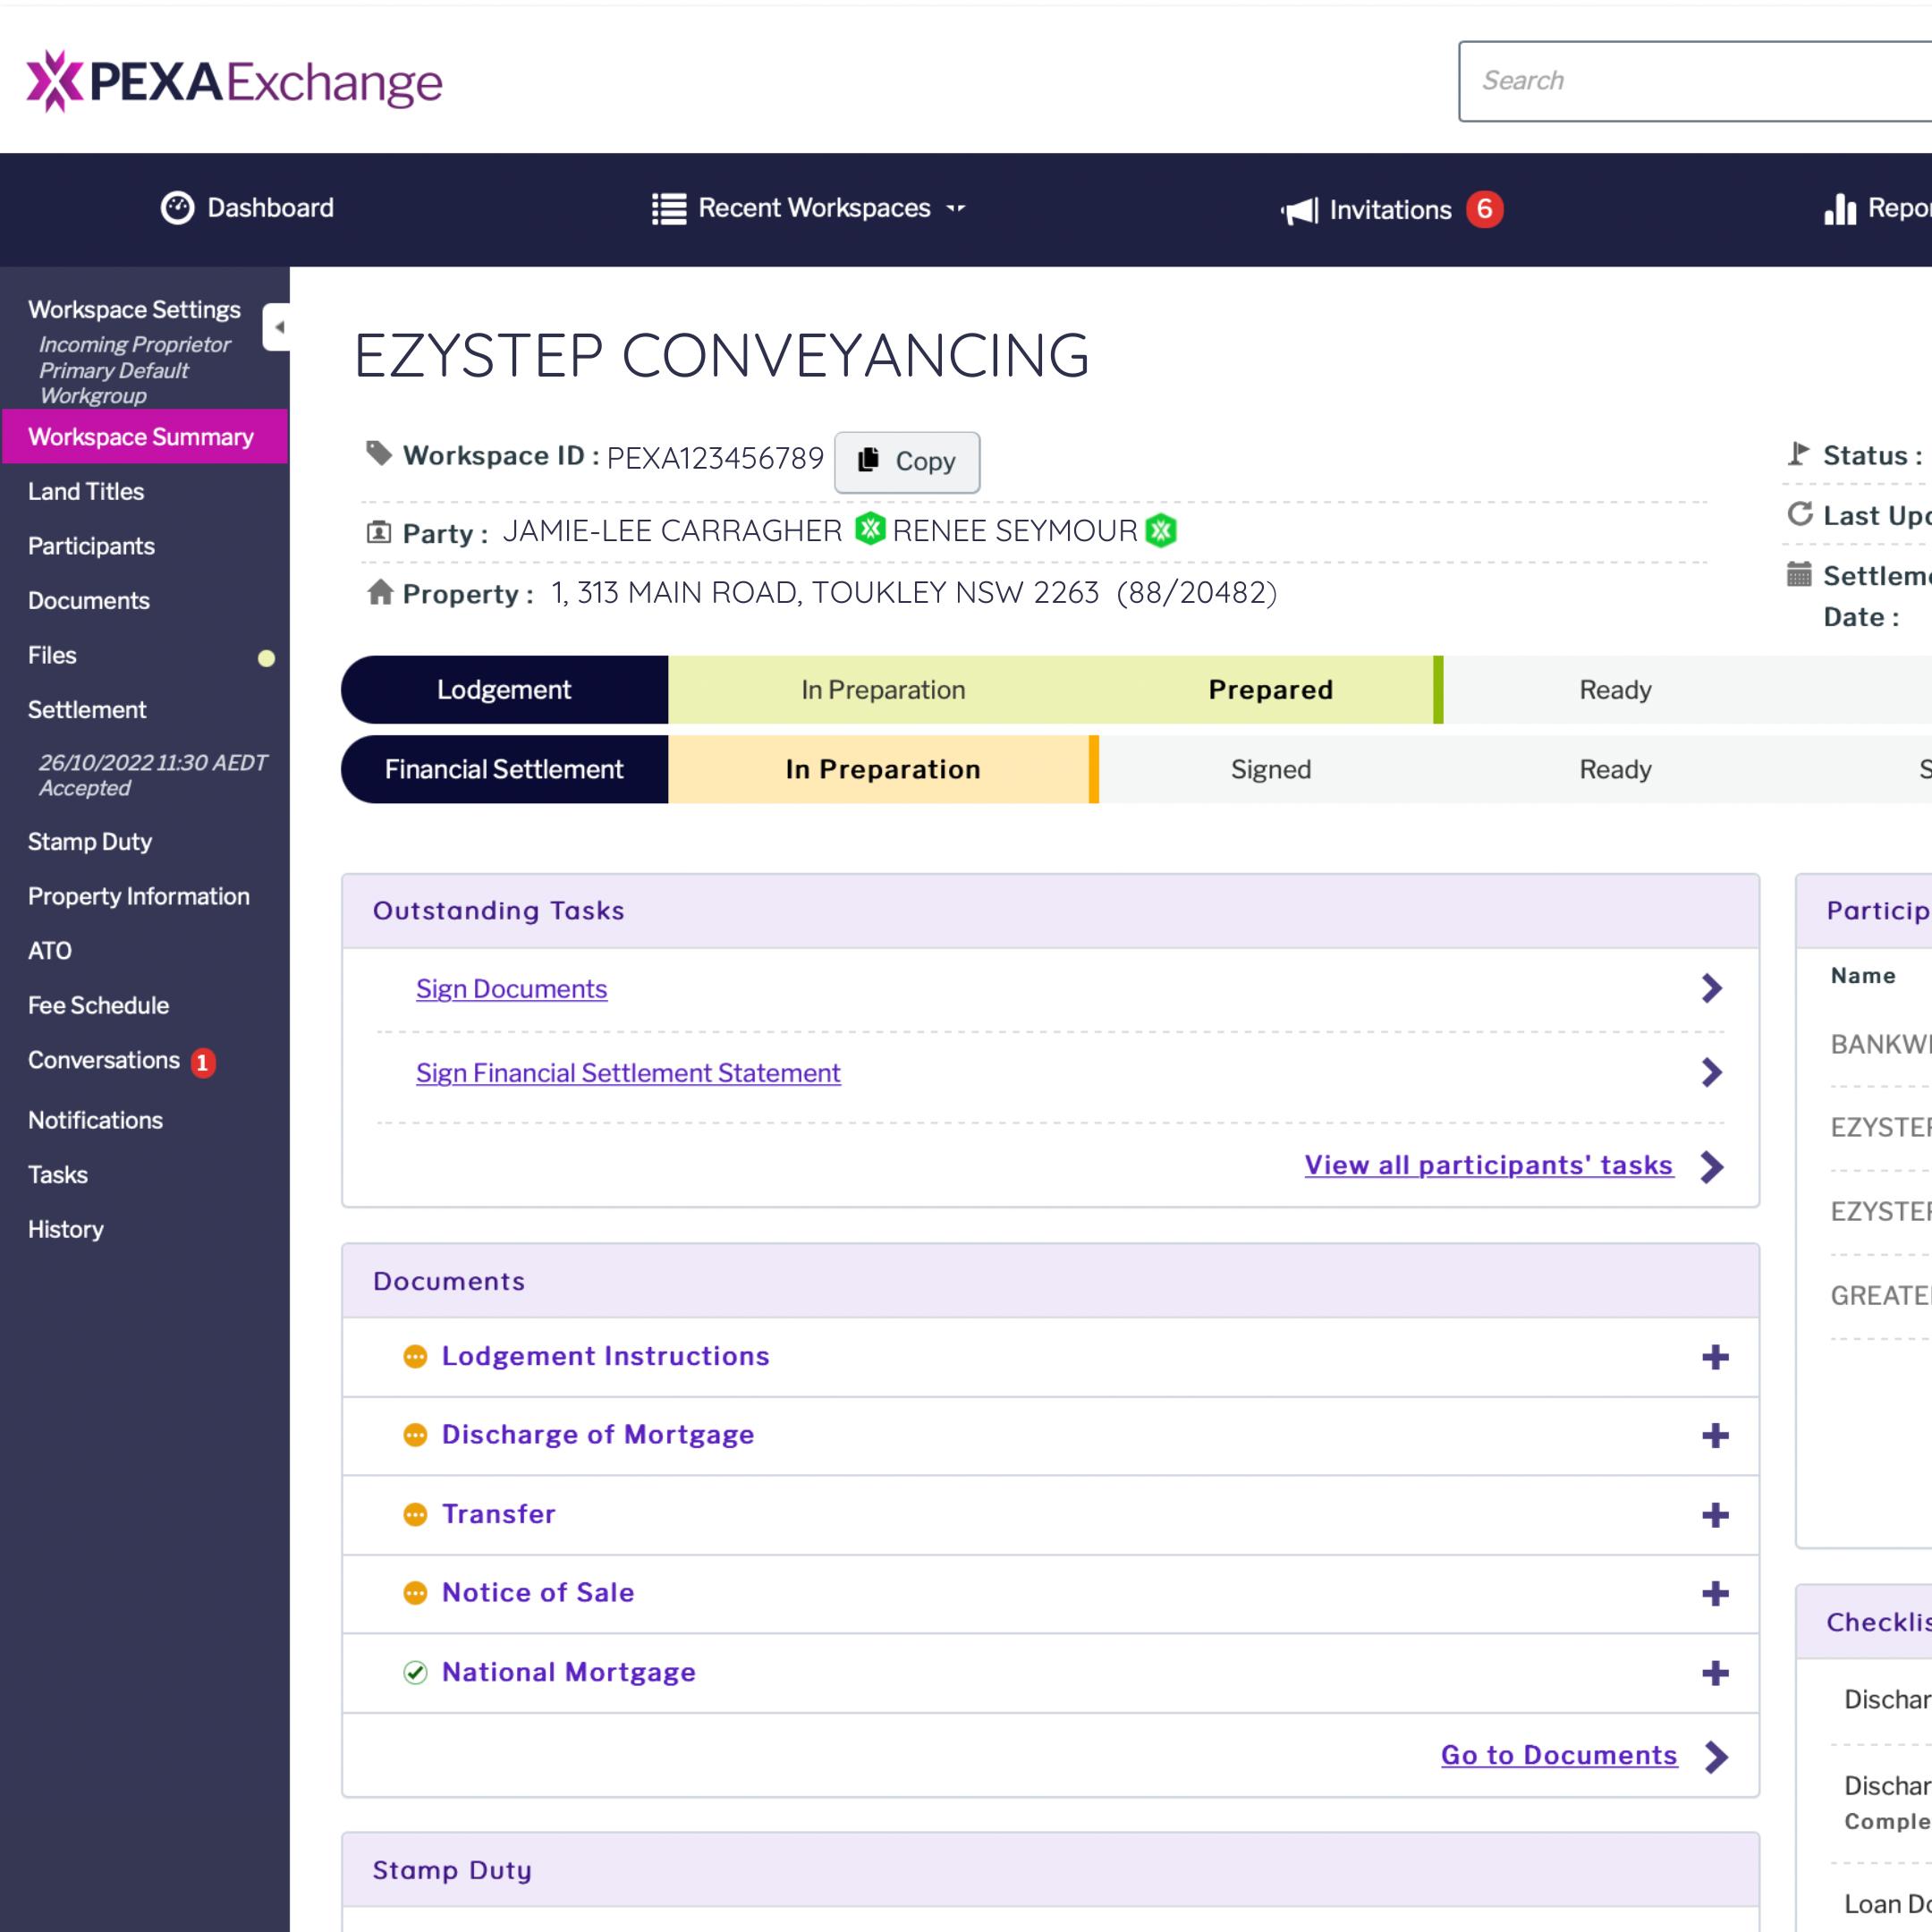
Task: Click the Party person icon
Action: tap(379, 532)
